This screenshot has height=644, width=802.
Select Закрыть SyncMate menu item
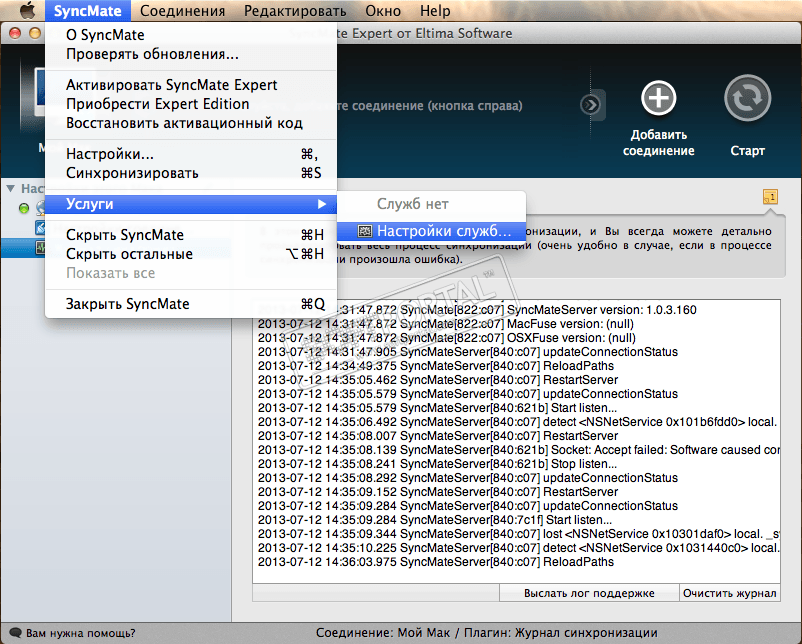pyautogui.click(x=191, y=304)
